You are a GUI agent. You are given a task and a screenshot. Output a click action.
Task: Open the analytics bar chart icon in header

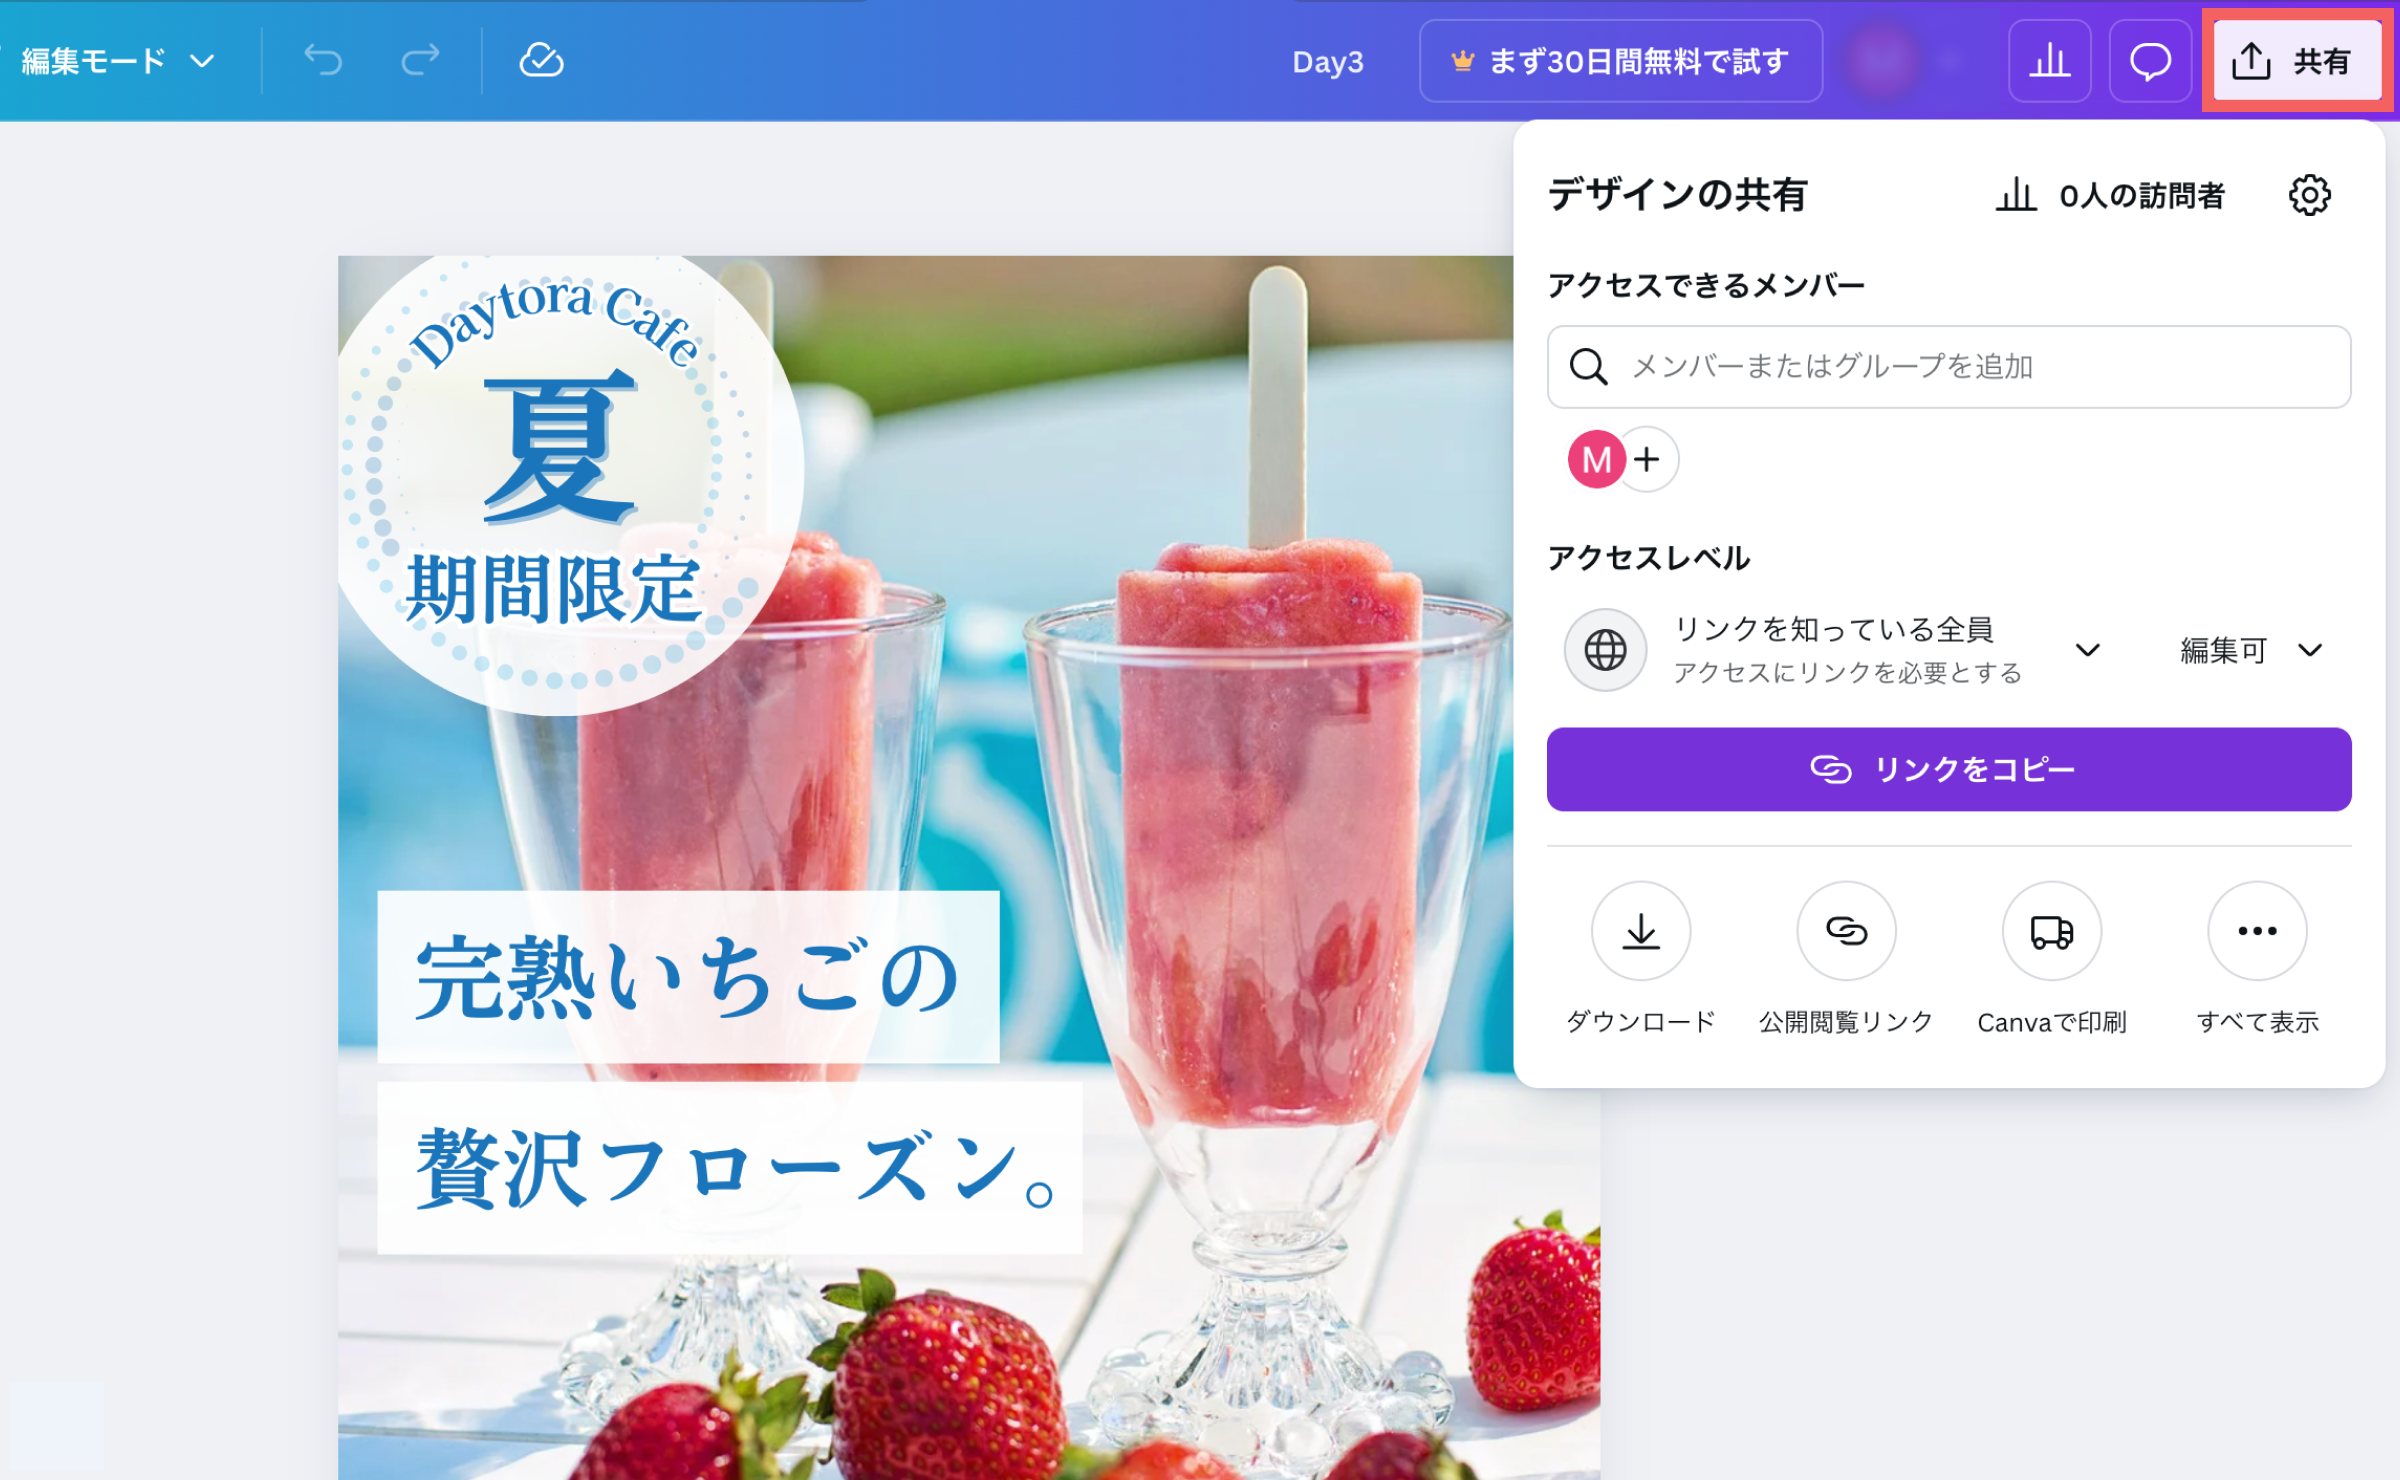click(x=2049, y=61)
